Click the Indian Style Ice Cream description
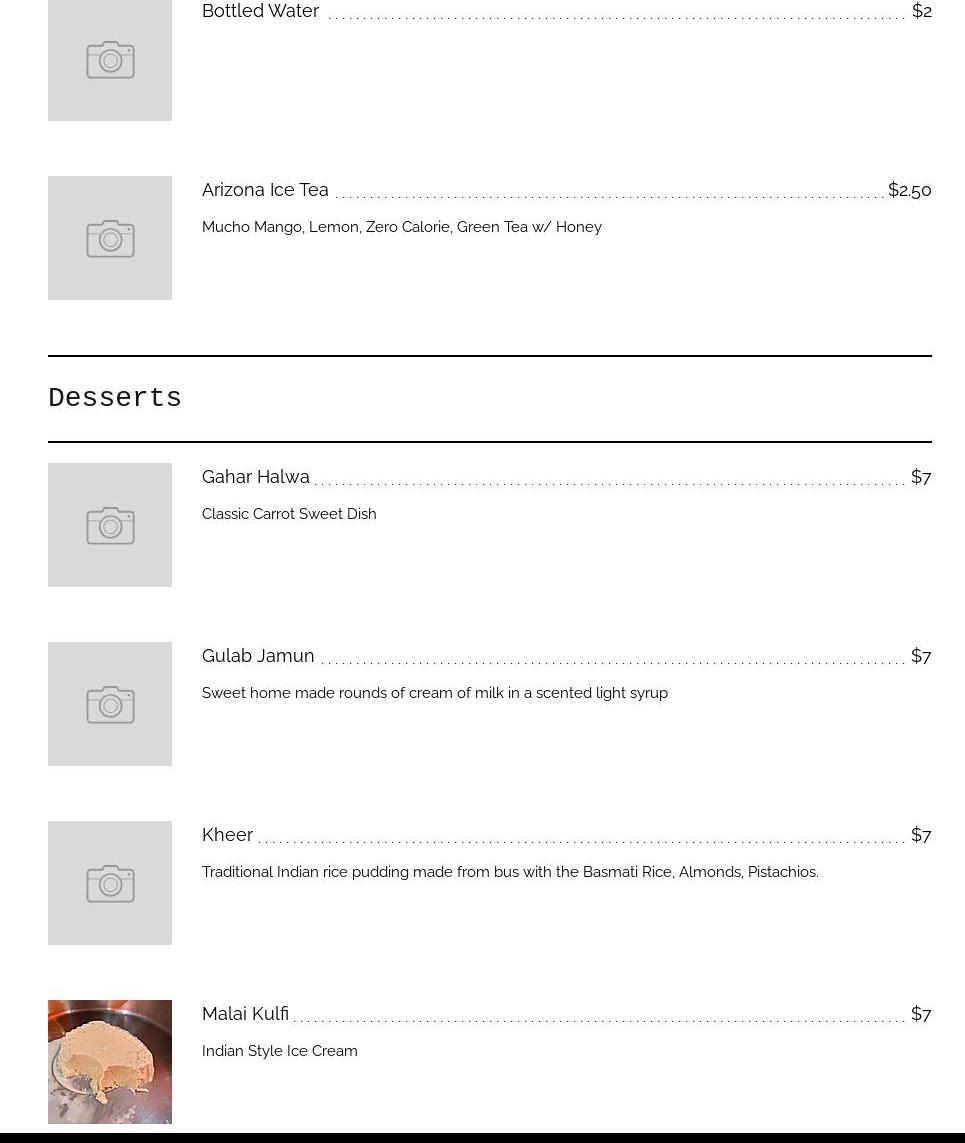 [279, 1051]
